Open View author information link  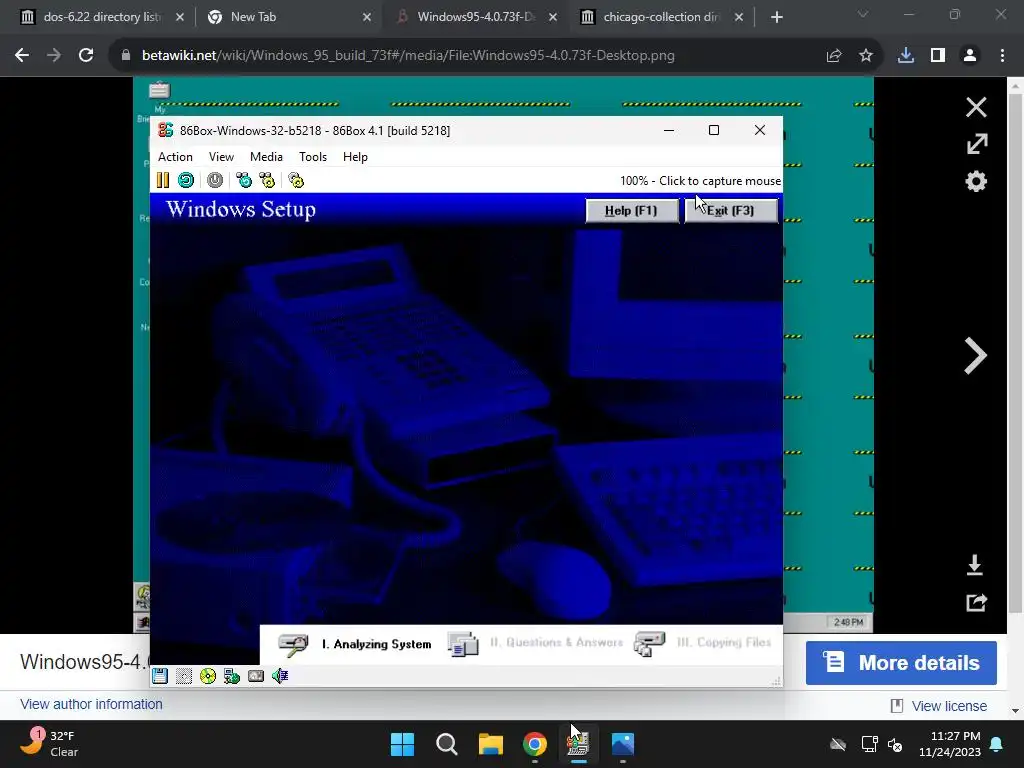(x=91, y=704)
